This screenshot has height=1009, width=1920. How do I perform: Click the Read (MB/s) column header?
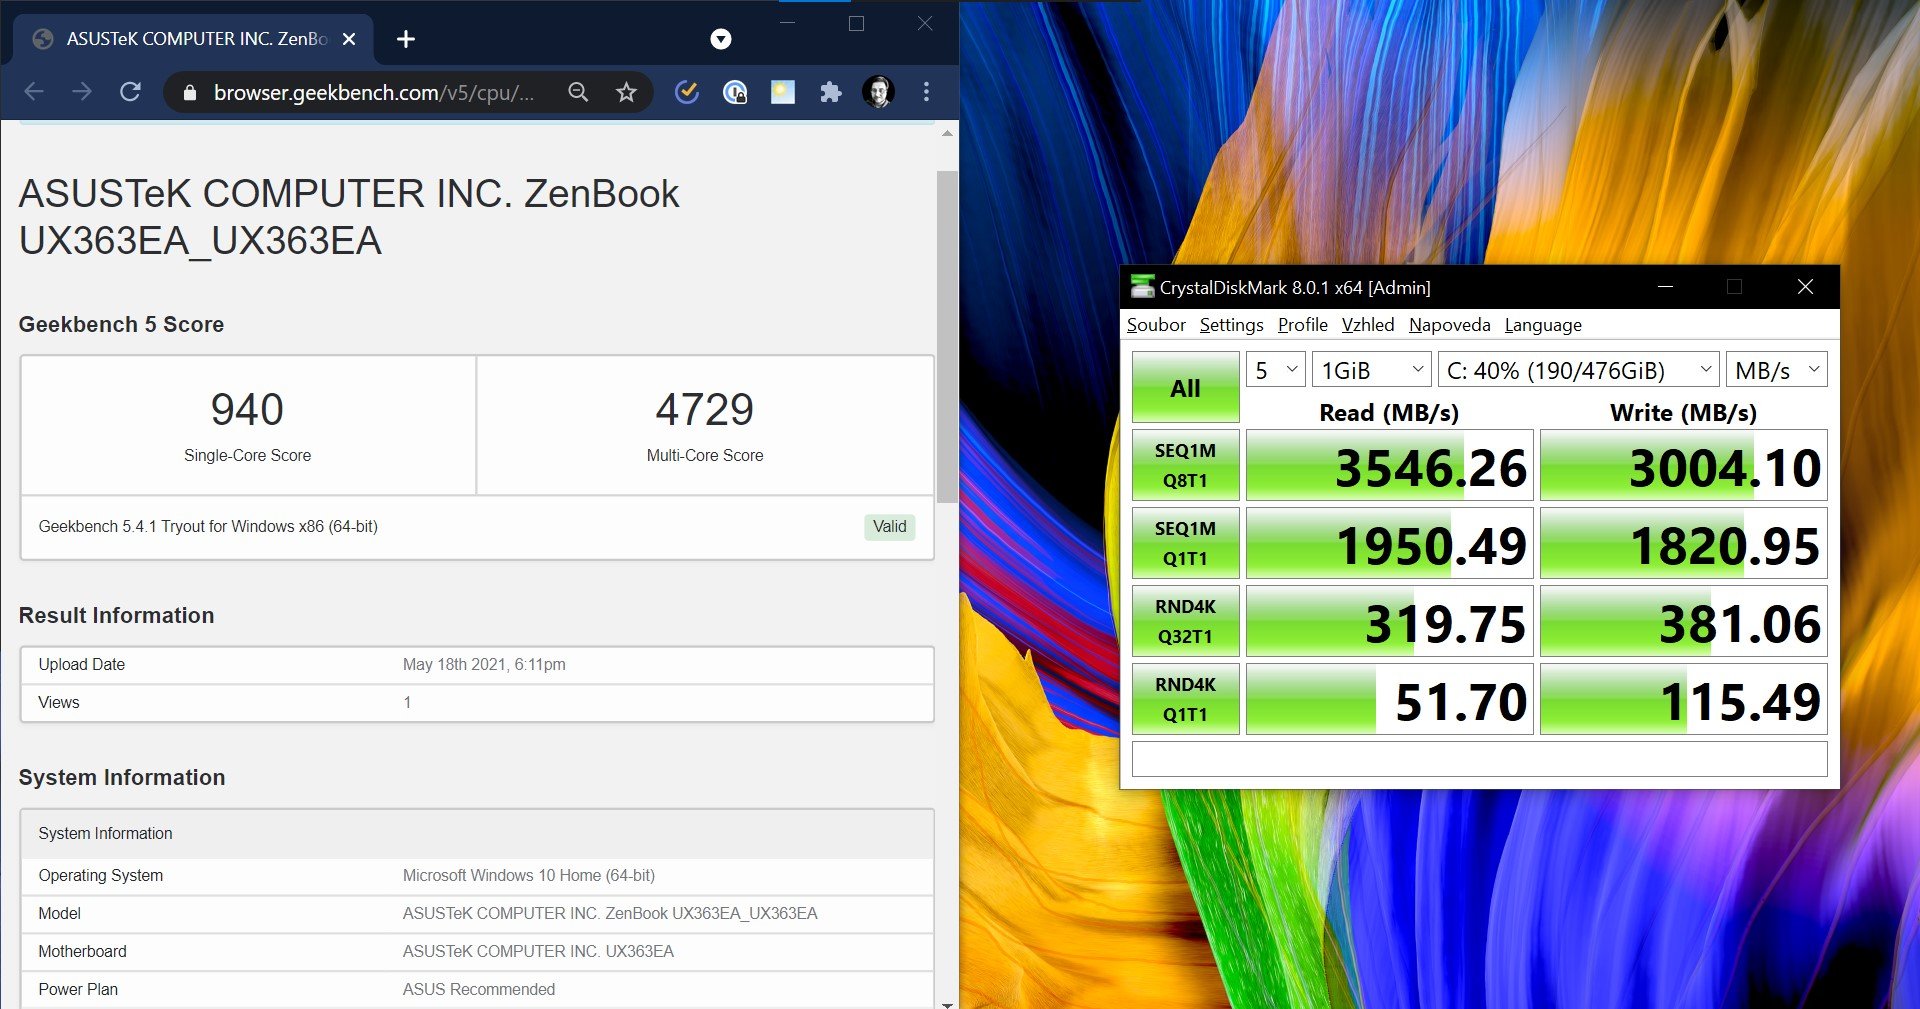click(x=1389, y=413)
